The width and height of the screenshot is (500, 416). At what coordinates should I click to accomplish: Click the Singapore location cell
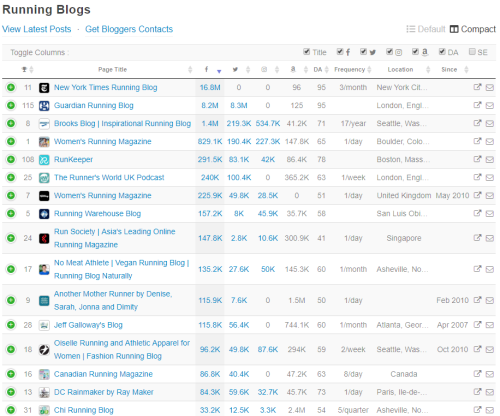click(x=404, y=238)
